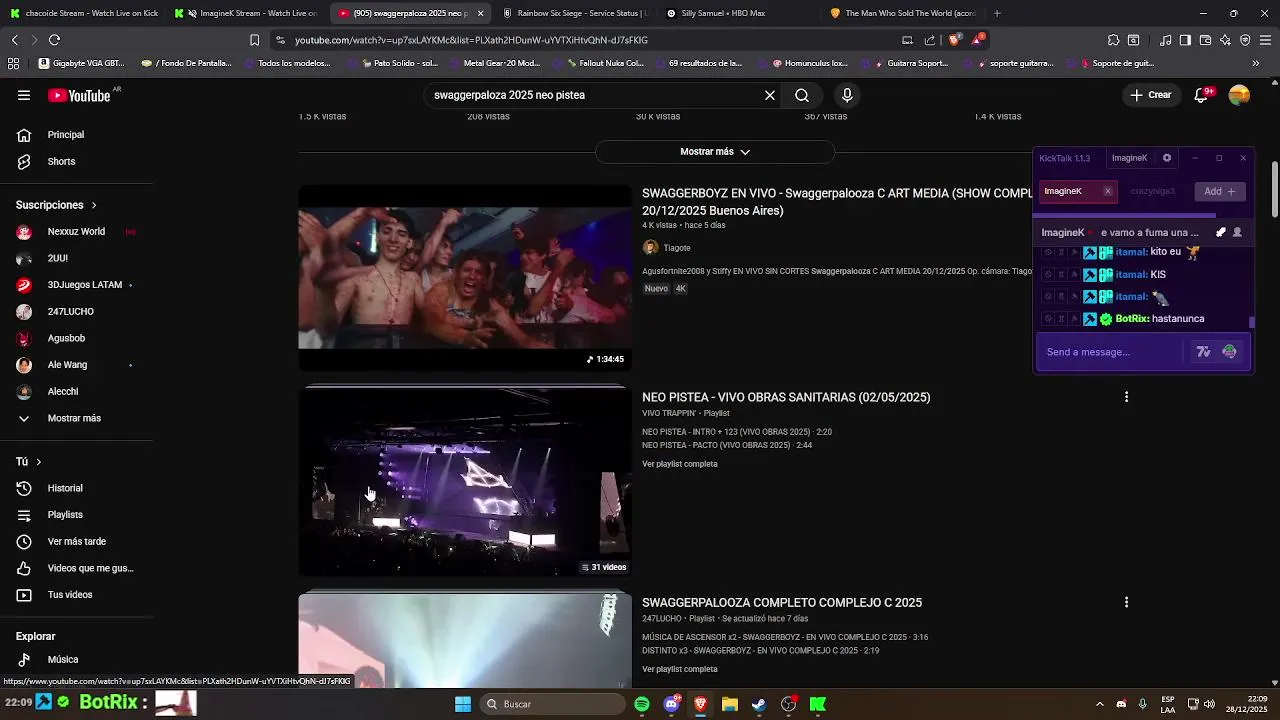The width and height of the screenshot is (1280, 720).
Task: Reload the page with the browser refresh icon
Action: pyautogui.click(x=54, y=40)
